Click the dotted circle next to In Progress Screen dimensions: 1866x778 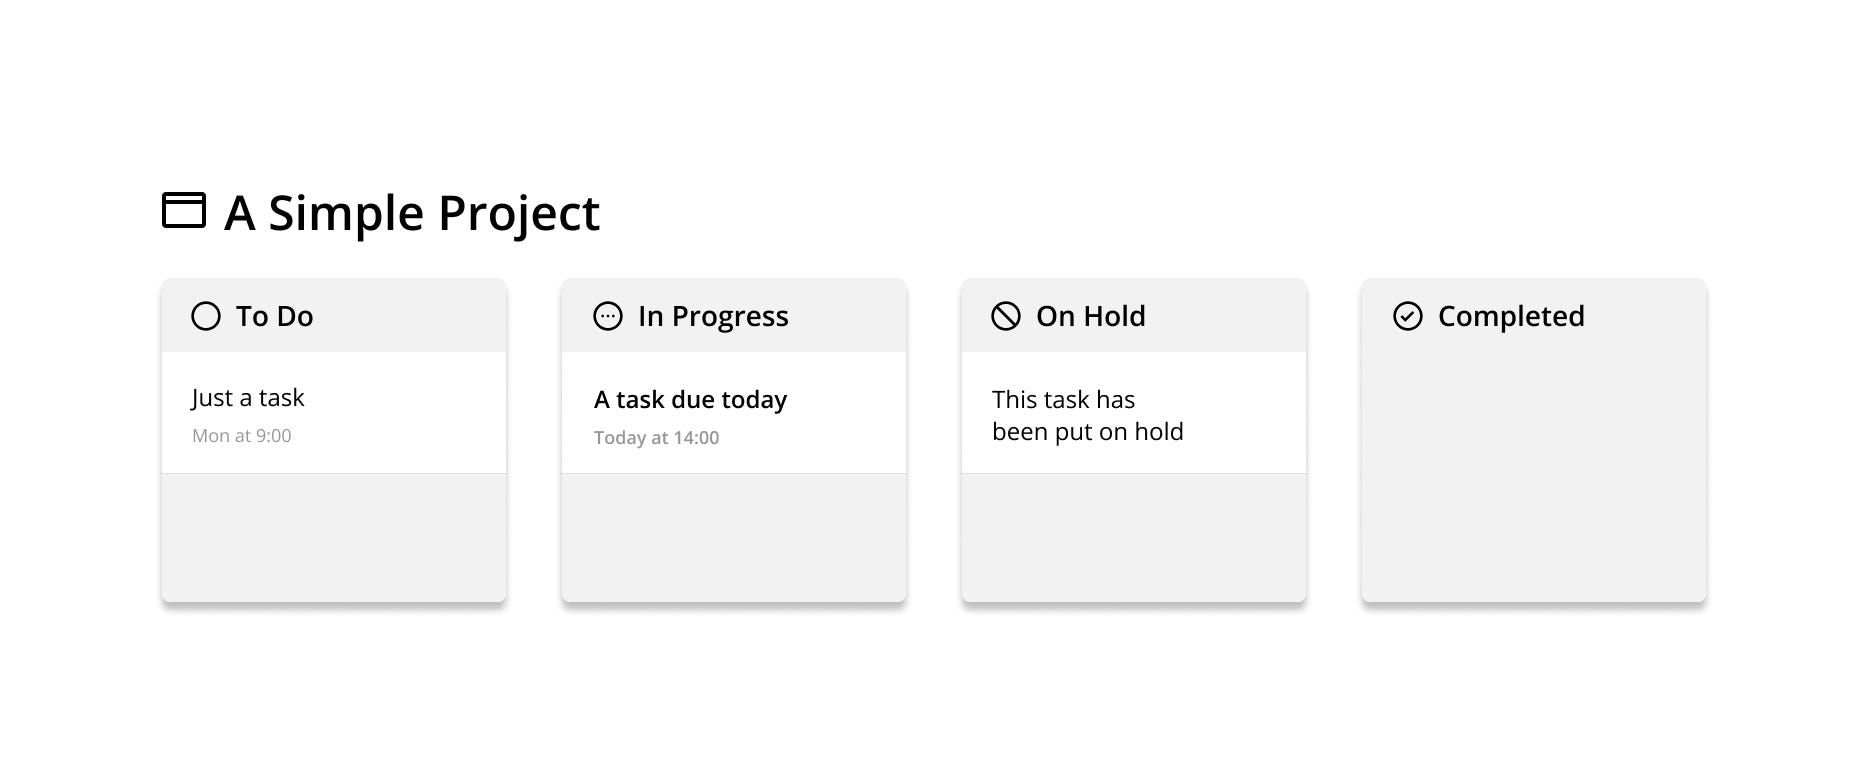(x=606, y=316)
